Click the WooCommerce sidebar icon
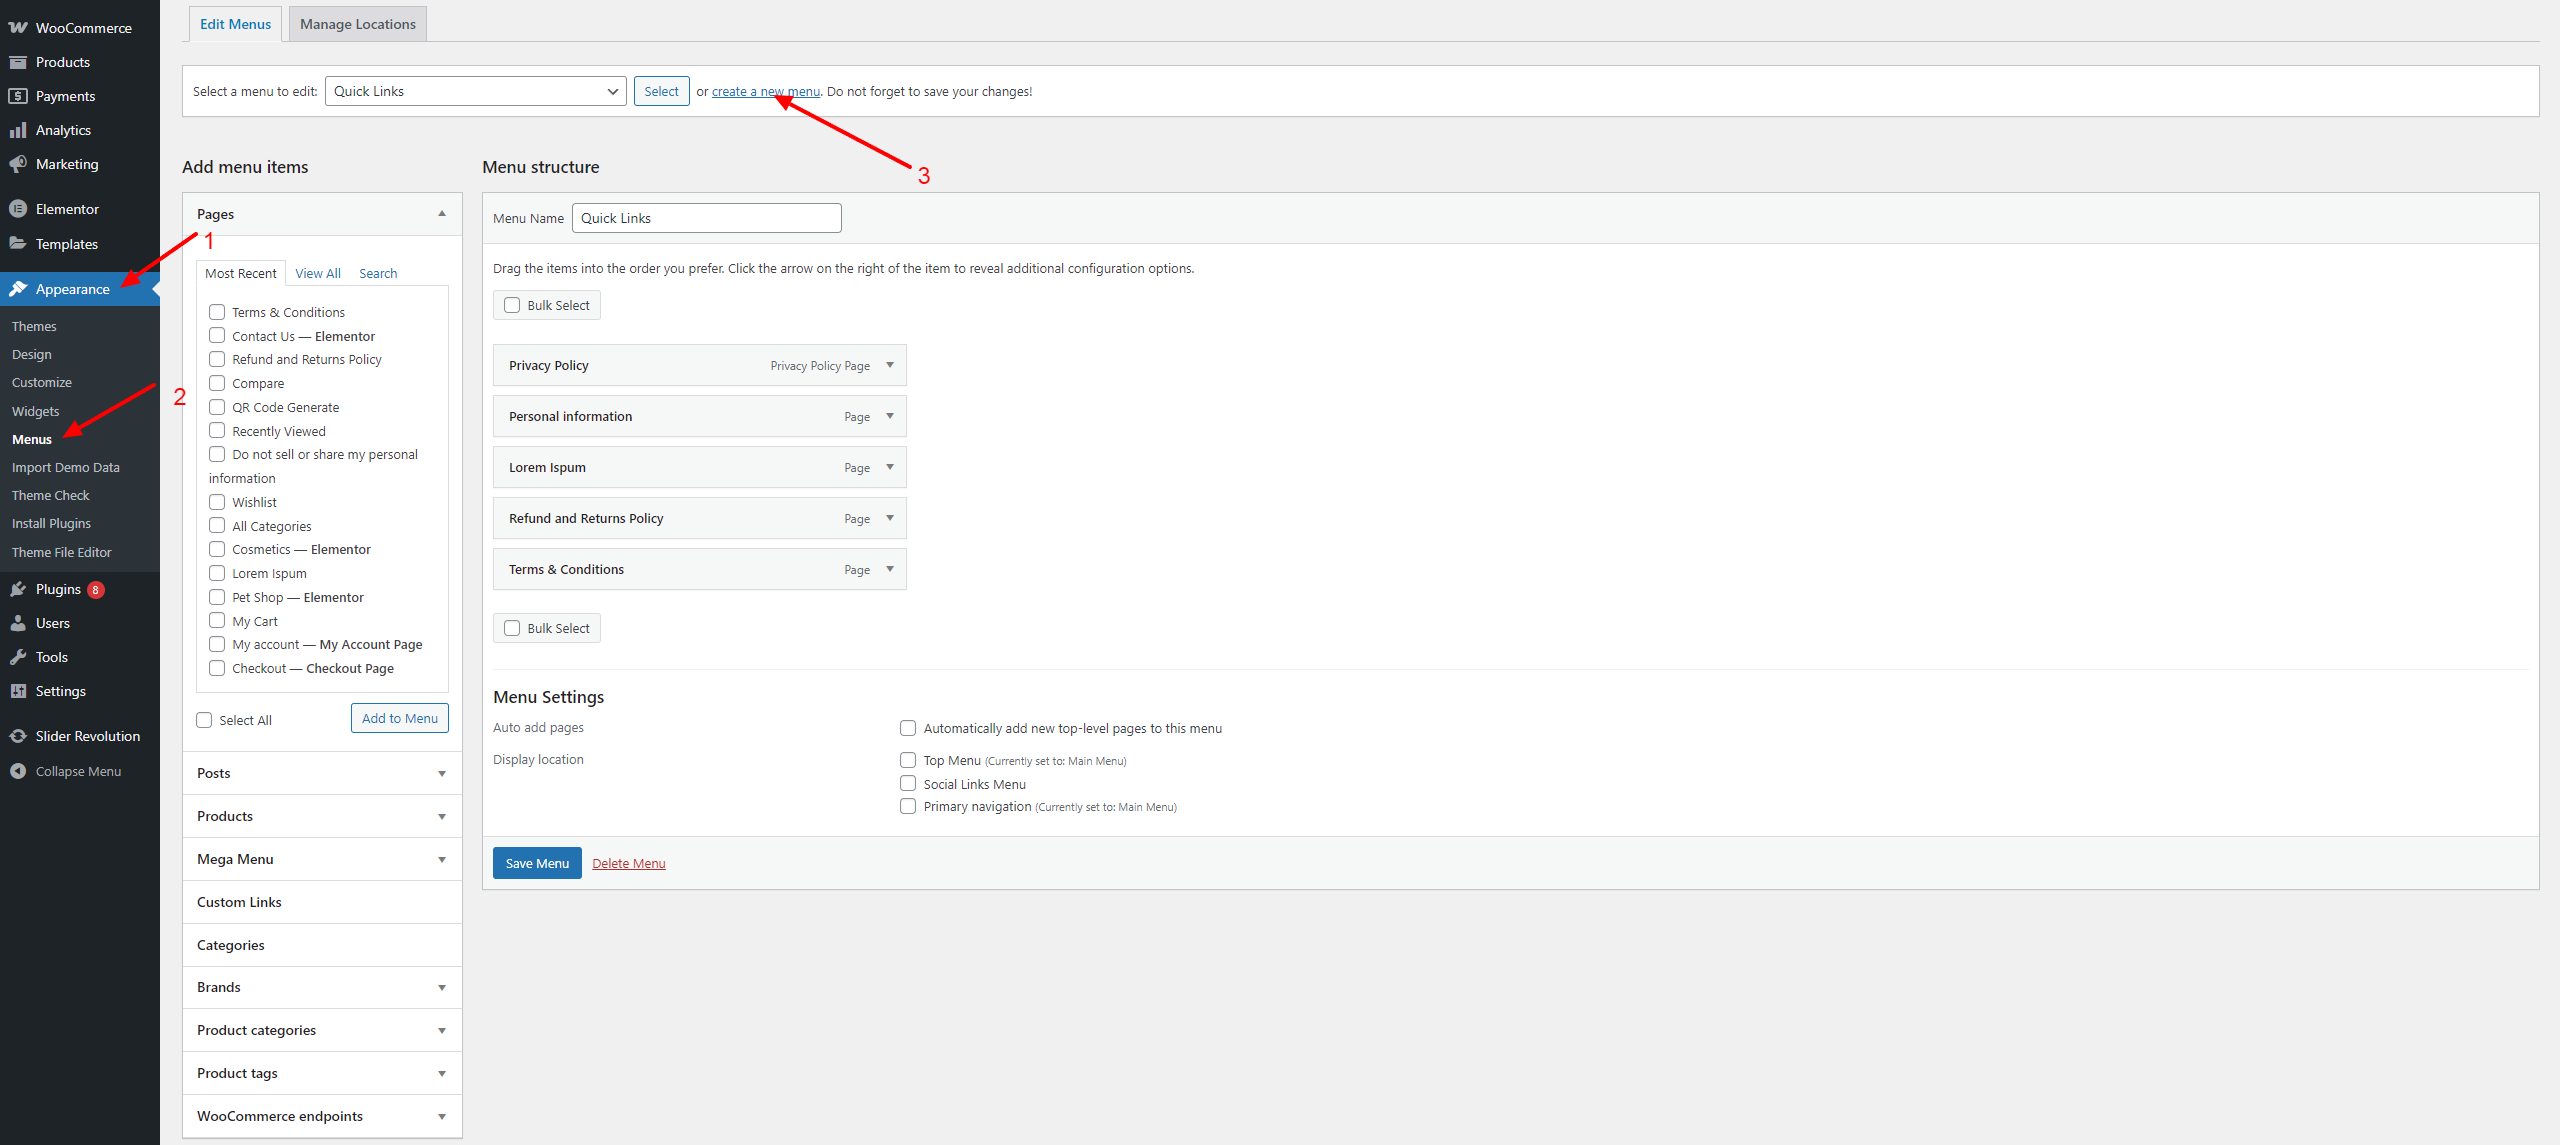 18,28
